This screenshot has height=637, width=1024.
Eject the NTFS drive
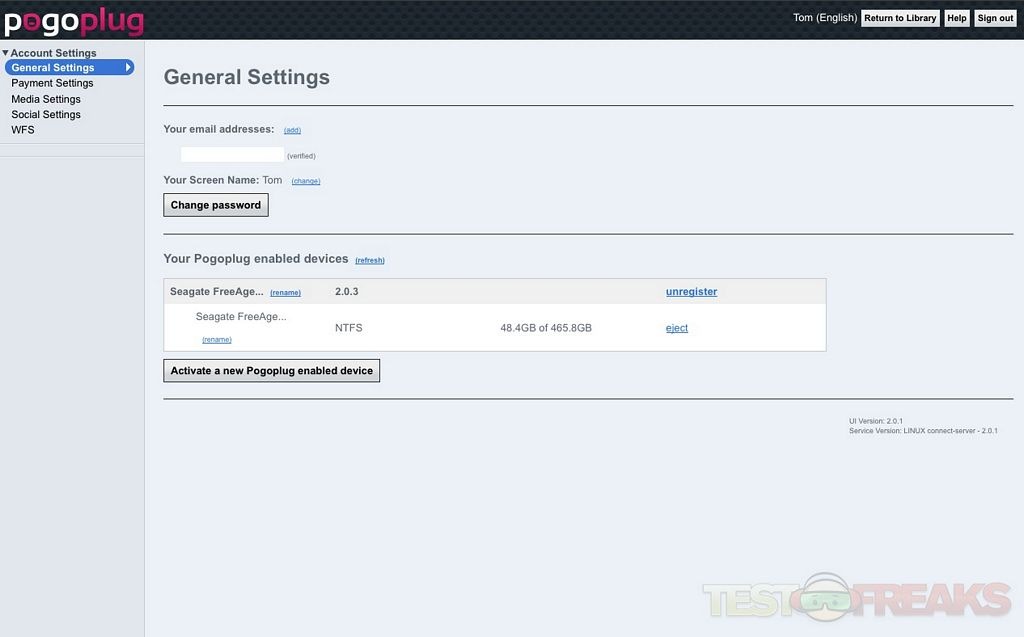677,328
